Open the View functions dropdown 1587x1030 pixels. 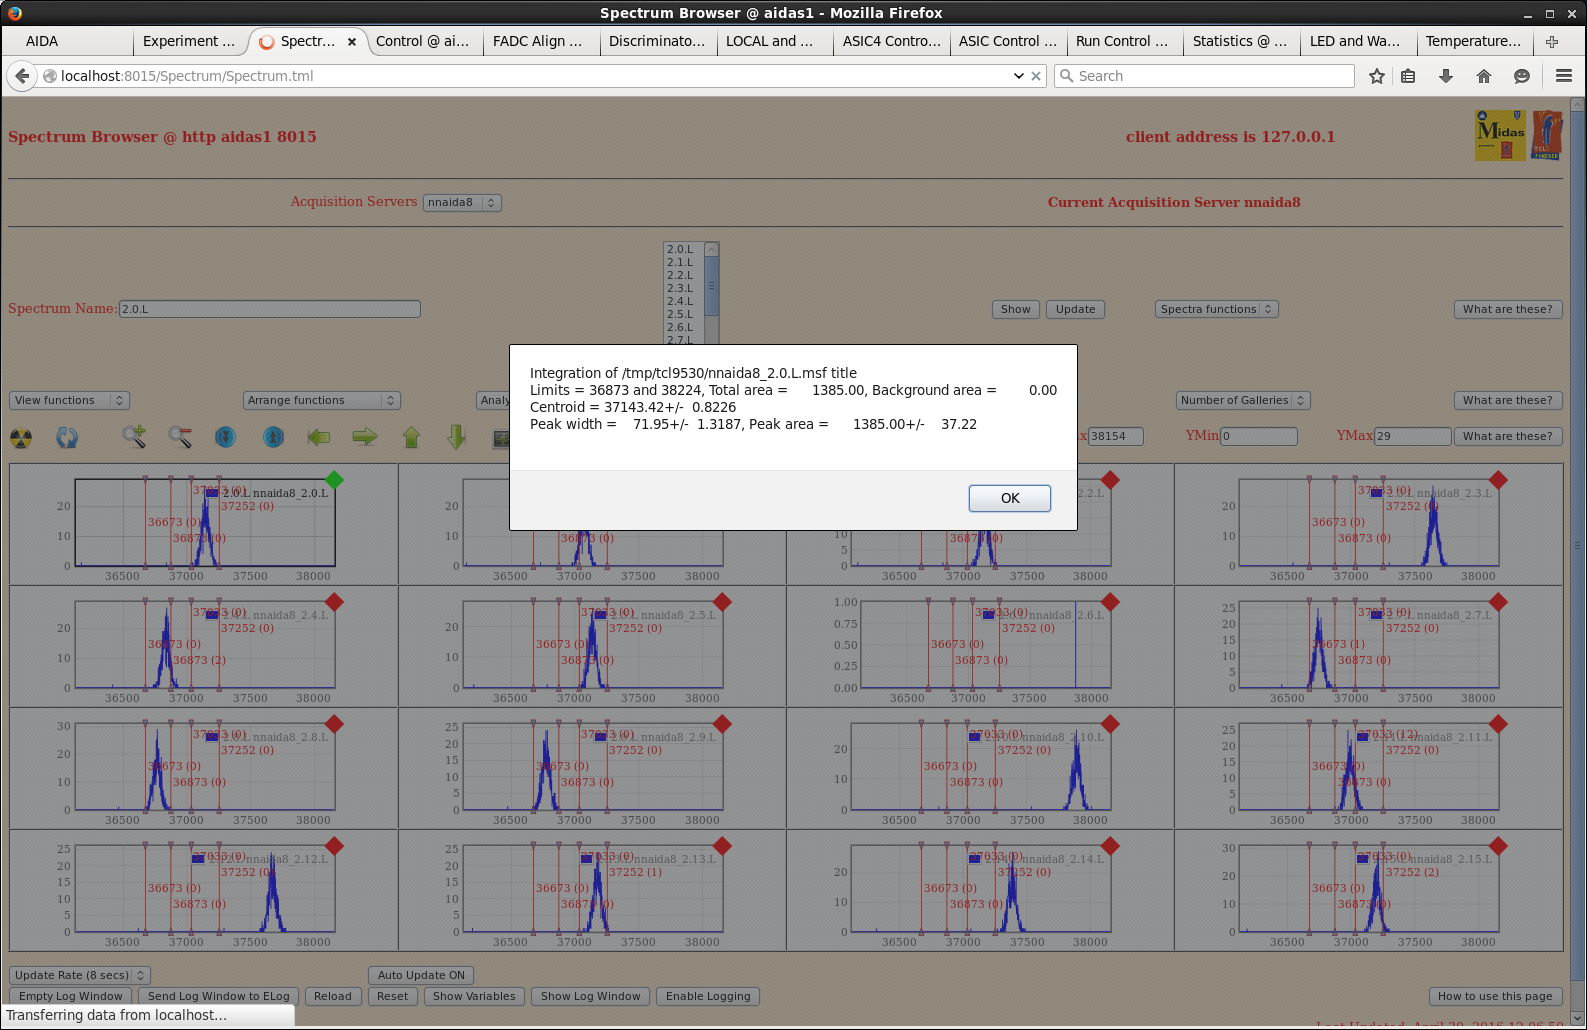[x=69, y=400]
